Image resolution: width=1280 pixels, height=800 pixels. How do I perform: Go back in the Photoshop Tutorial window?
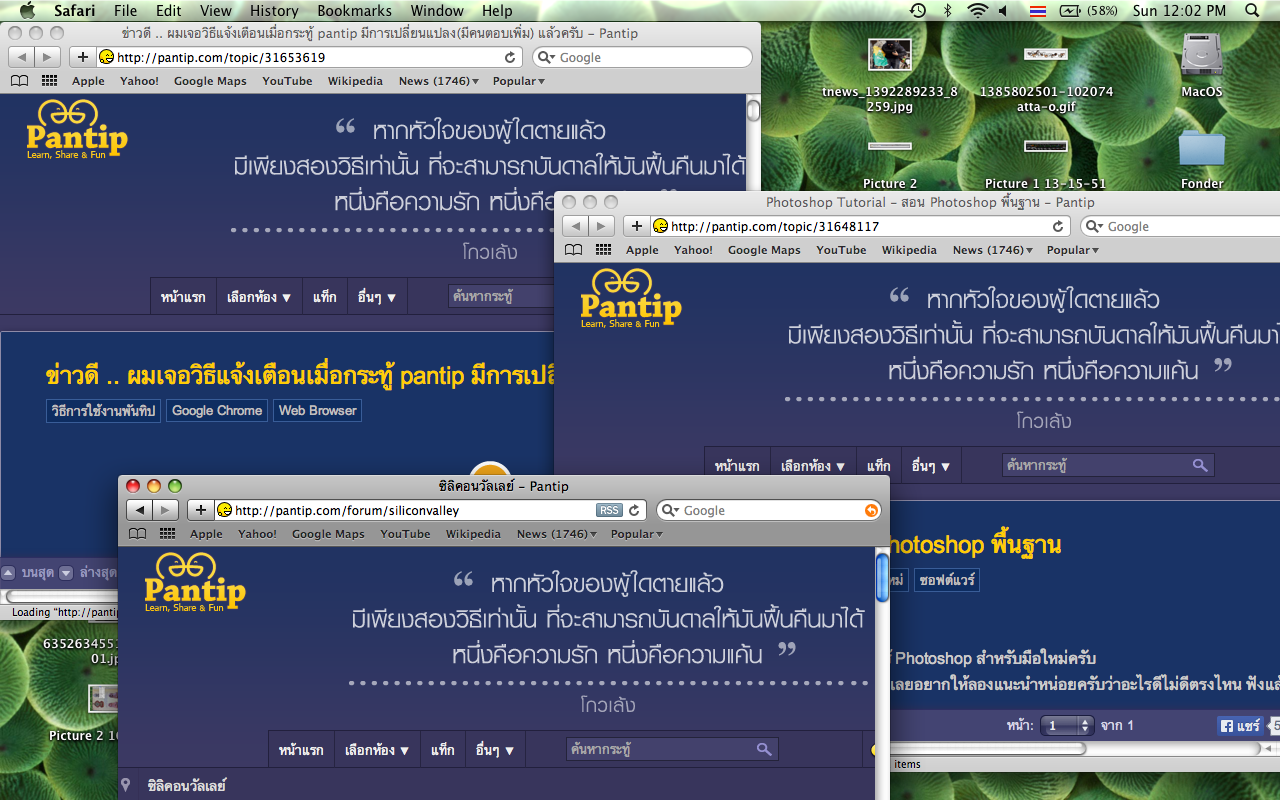coord(575,226)
